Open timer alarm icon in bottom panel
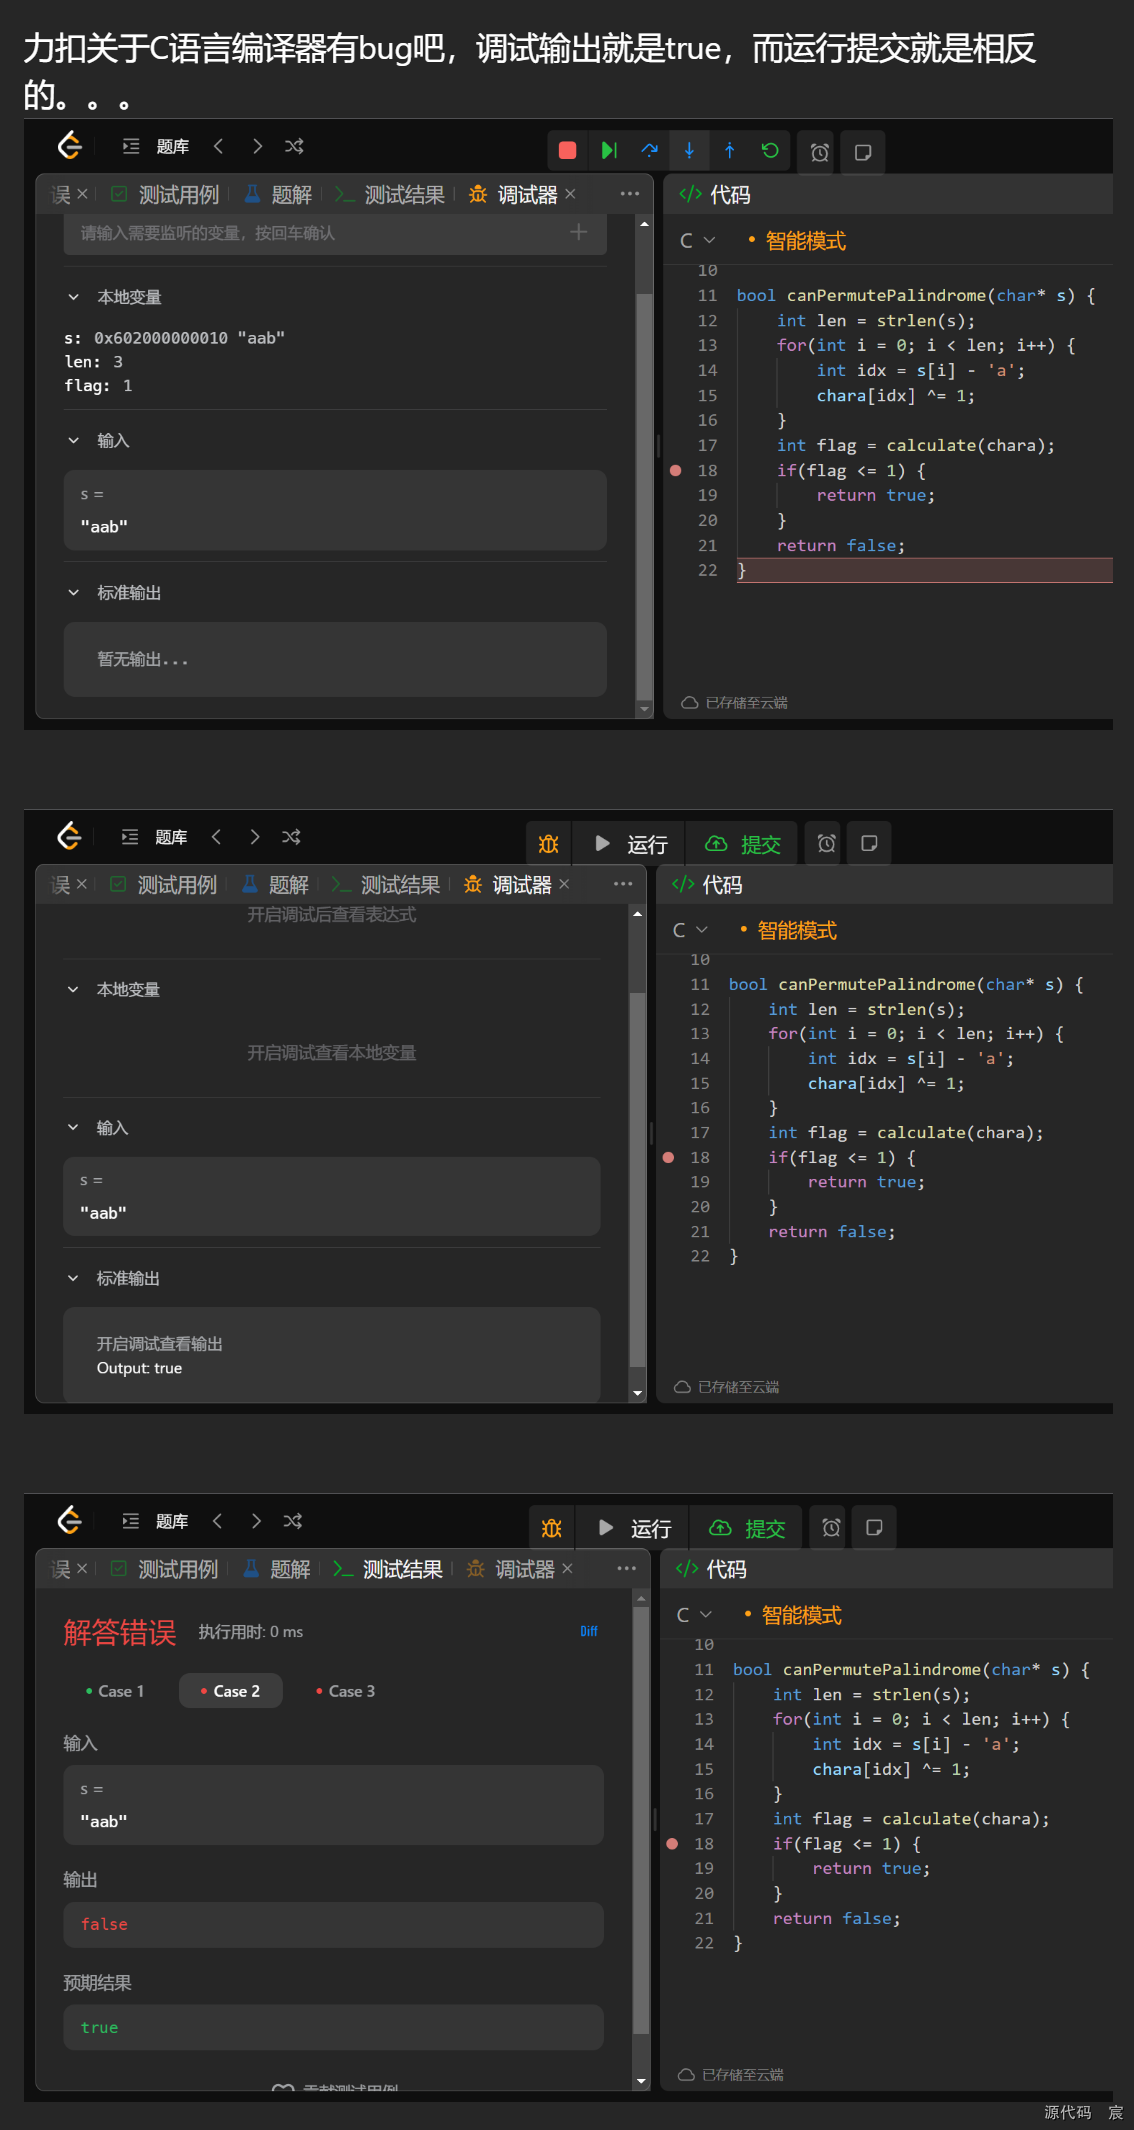This screenshot has height=2130, width=1134. 831,1527
